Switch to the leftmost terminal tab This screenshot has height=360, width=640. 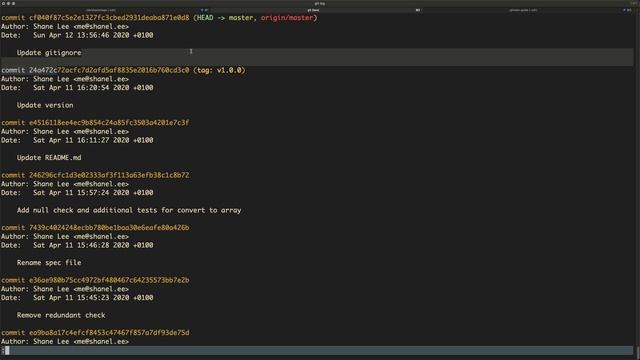[105, 10]
